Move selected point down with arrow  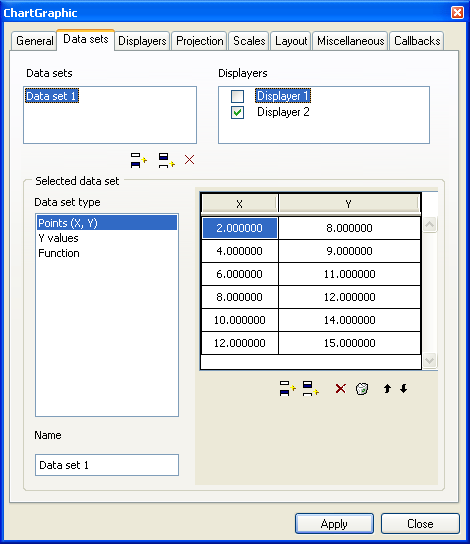click(x=403, y=389)
